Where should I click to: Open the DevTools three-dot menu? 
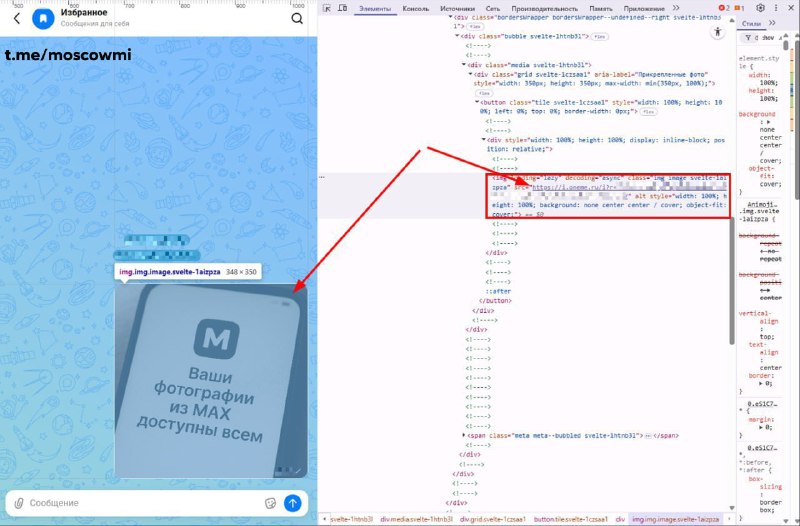776,8
